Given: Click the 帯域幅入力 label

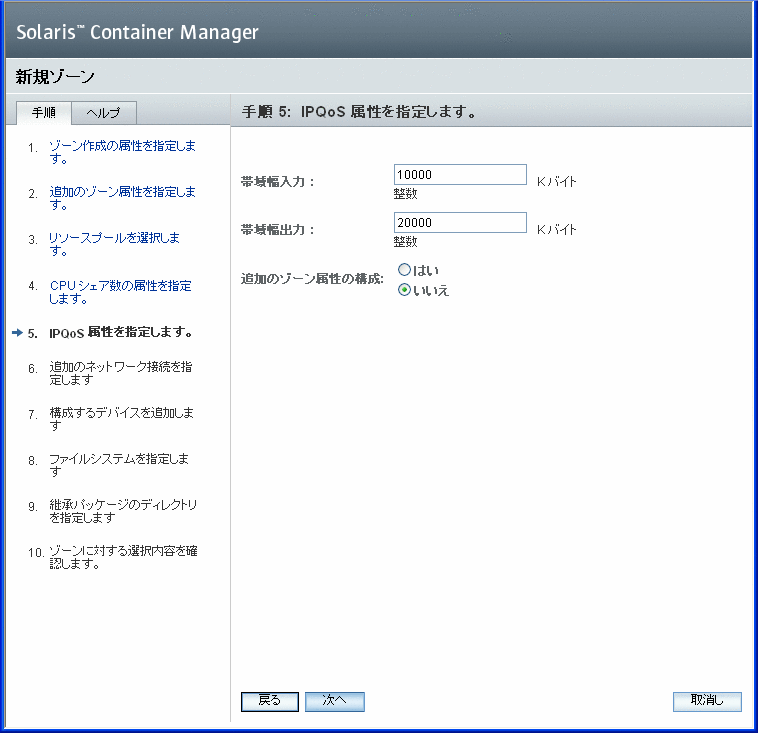Looking at the screenshot, I should [277, 182].
